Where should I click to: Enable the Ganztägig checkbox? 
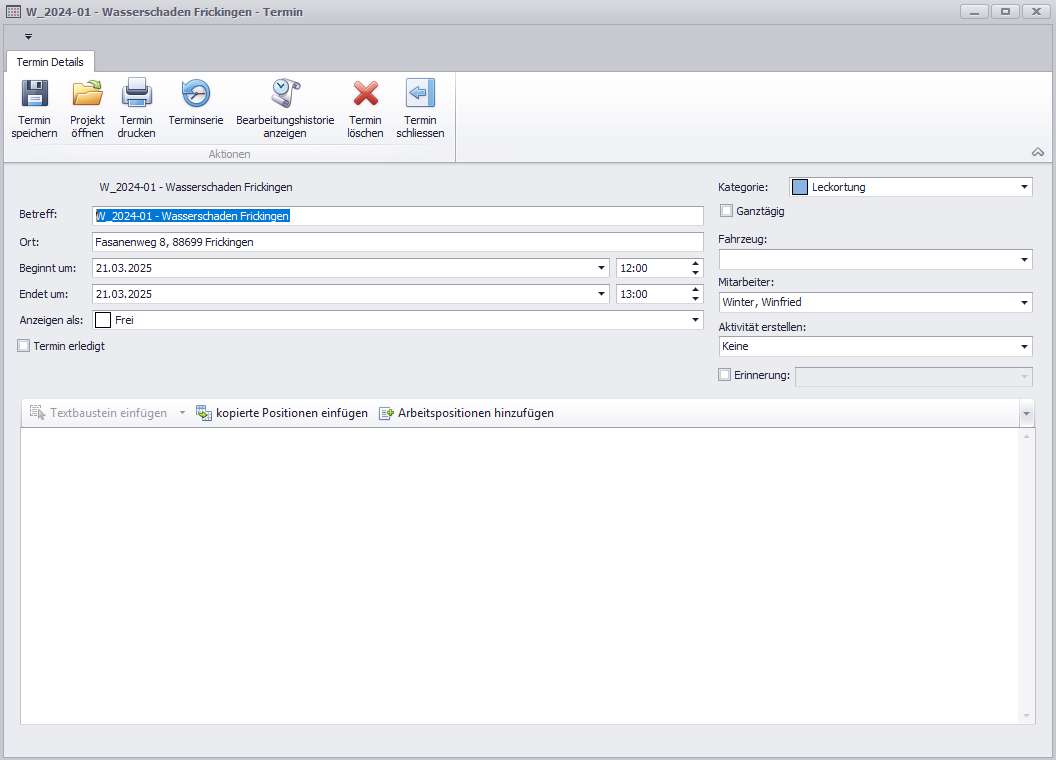pos(727,211)
